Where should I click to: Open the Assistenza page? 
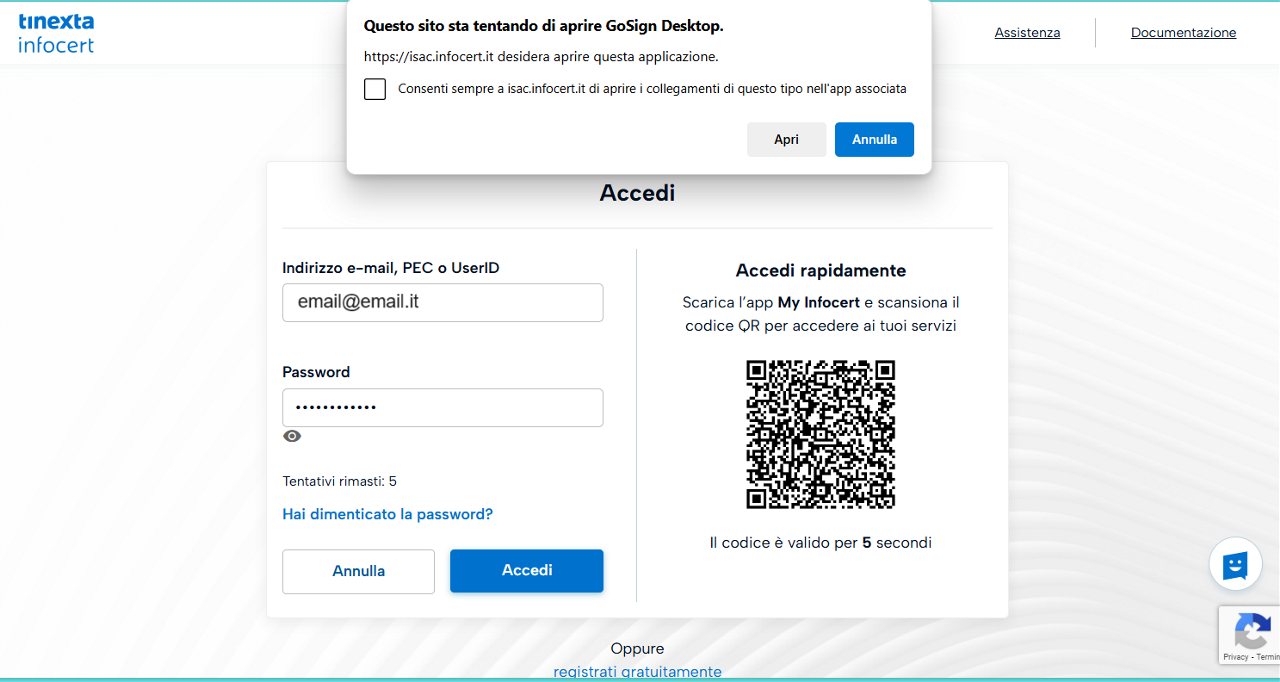point(1027,33)
